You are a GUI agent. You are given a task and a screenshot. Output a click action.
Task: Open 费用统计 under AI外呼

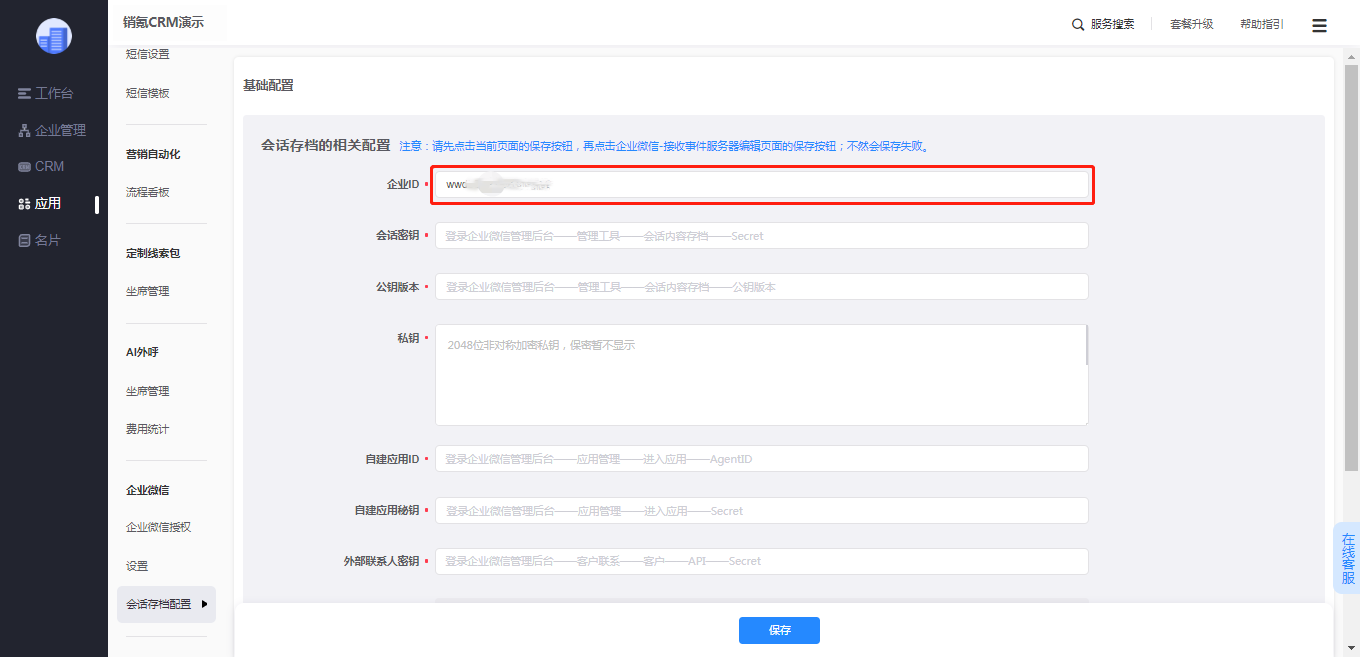click(148, 429)
